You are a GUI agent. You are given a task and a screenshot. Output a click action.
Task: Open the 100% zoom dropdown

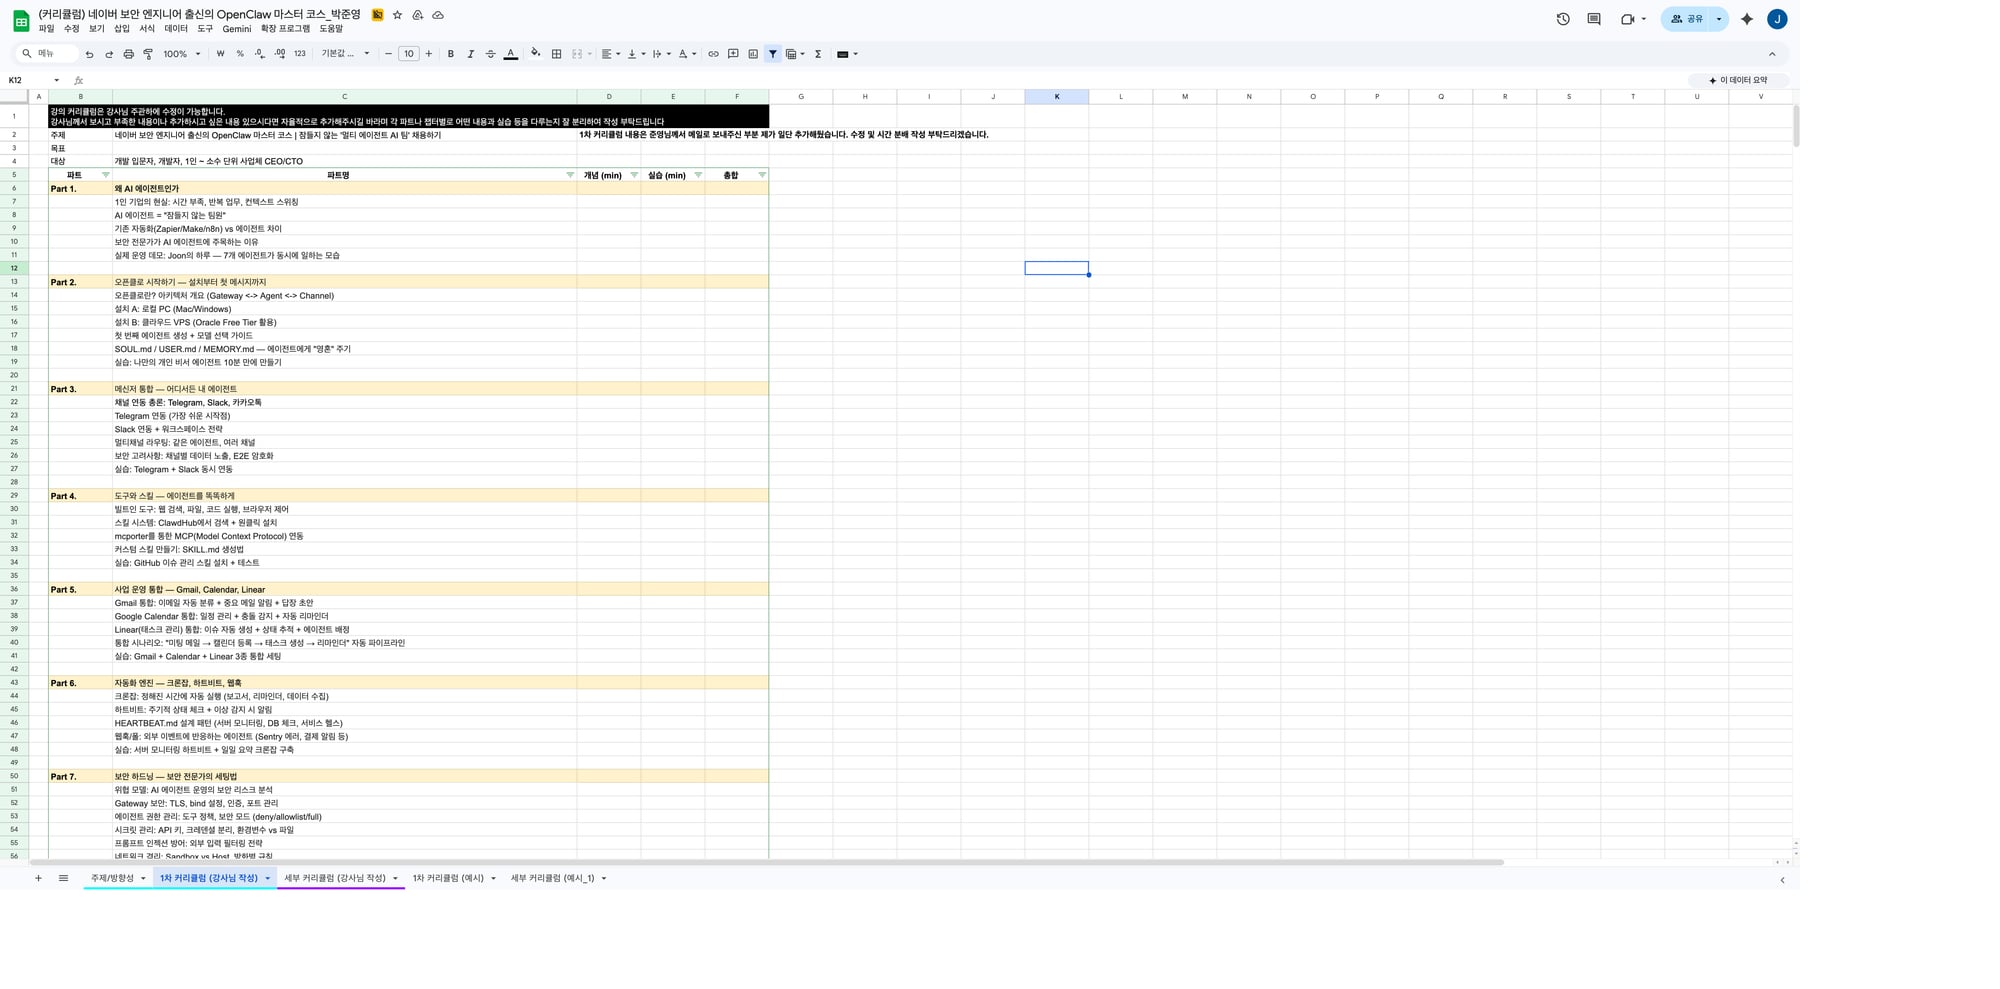(x=182, y=54)
